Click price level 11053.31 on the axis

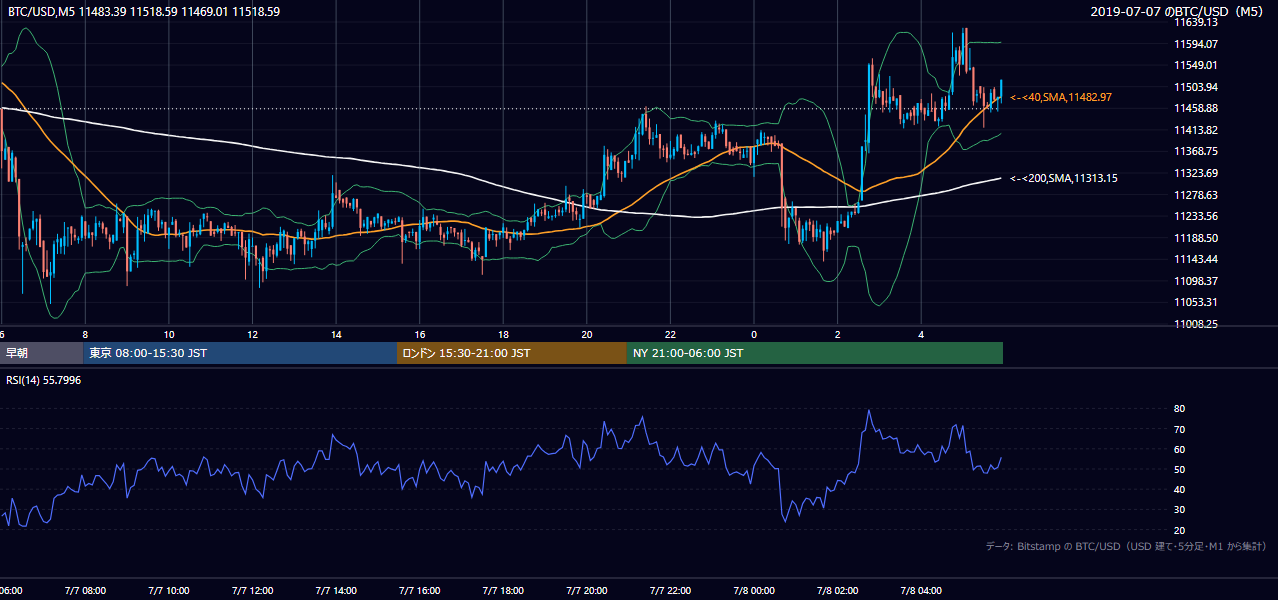pyautogui.click(x=1196, y=302)
